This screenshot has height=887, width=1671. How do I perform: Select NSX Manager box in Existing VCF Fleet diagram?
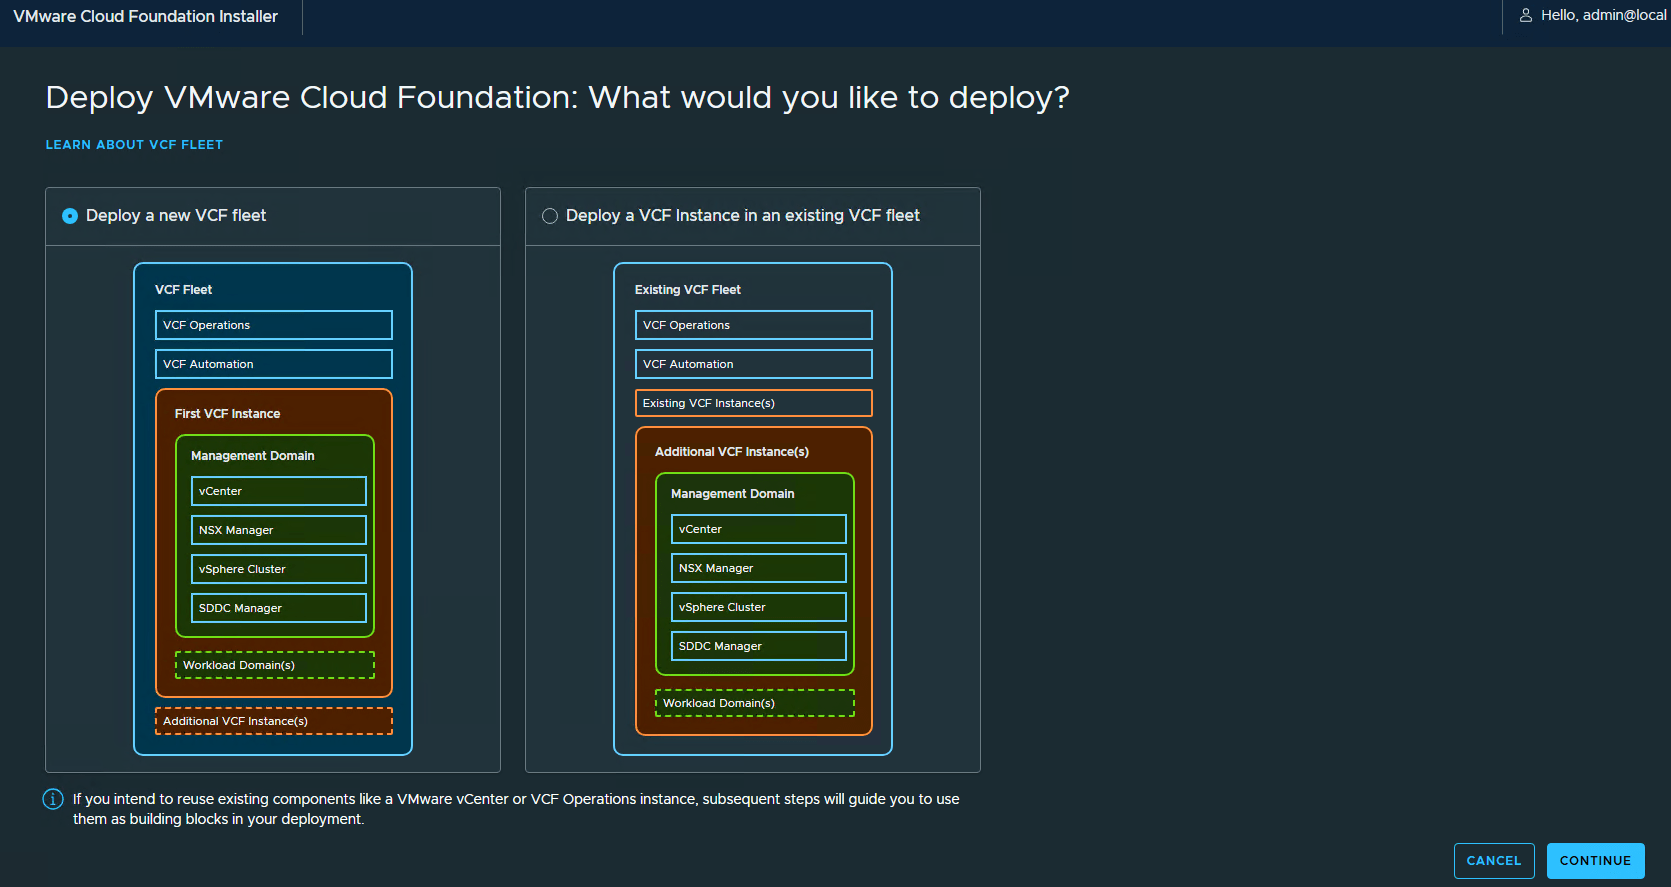759,568
